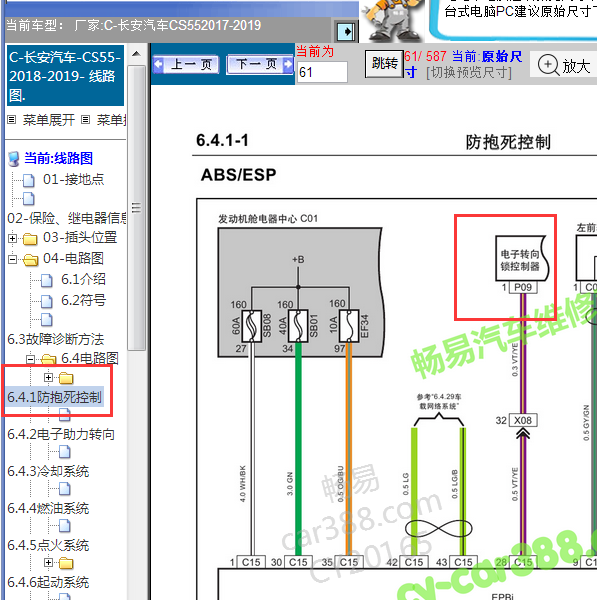Click the folder icon of 03-插头位置

[30, 239]
